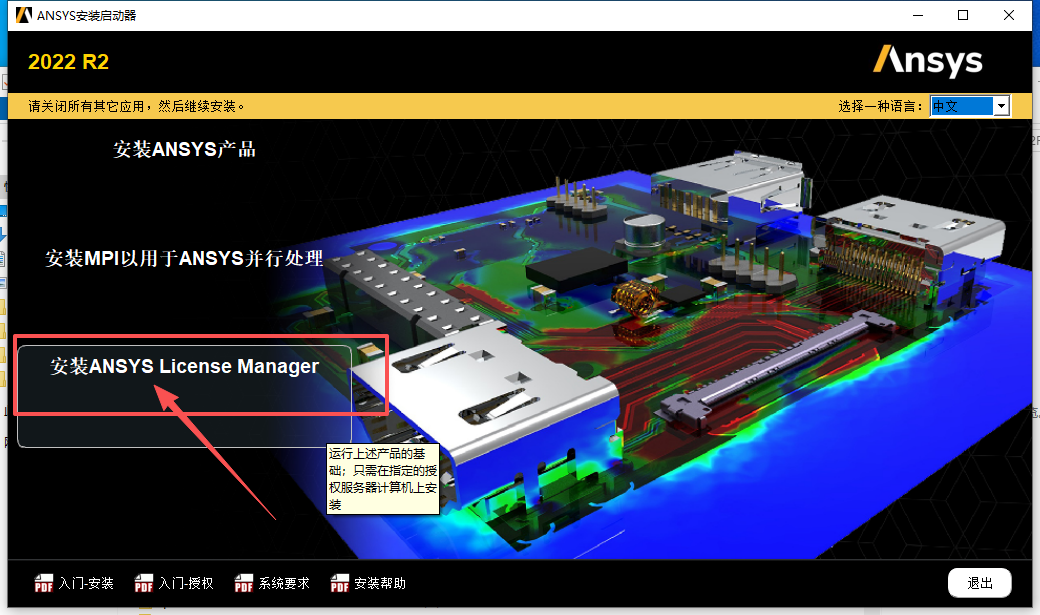Click the Ansys logo in the top right
The image size is (1040, 615).
pyautogui.click(x=928, y=60)
